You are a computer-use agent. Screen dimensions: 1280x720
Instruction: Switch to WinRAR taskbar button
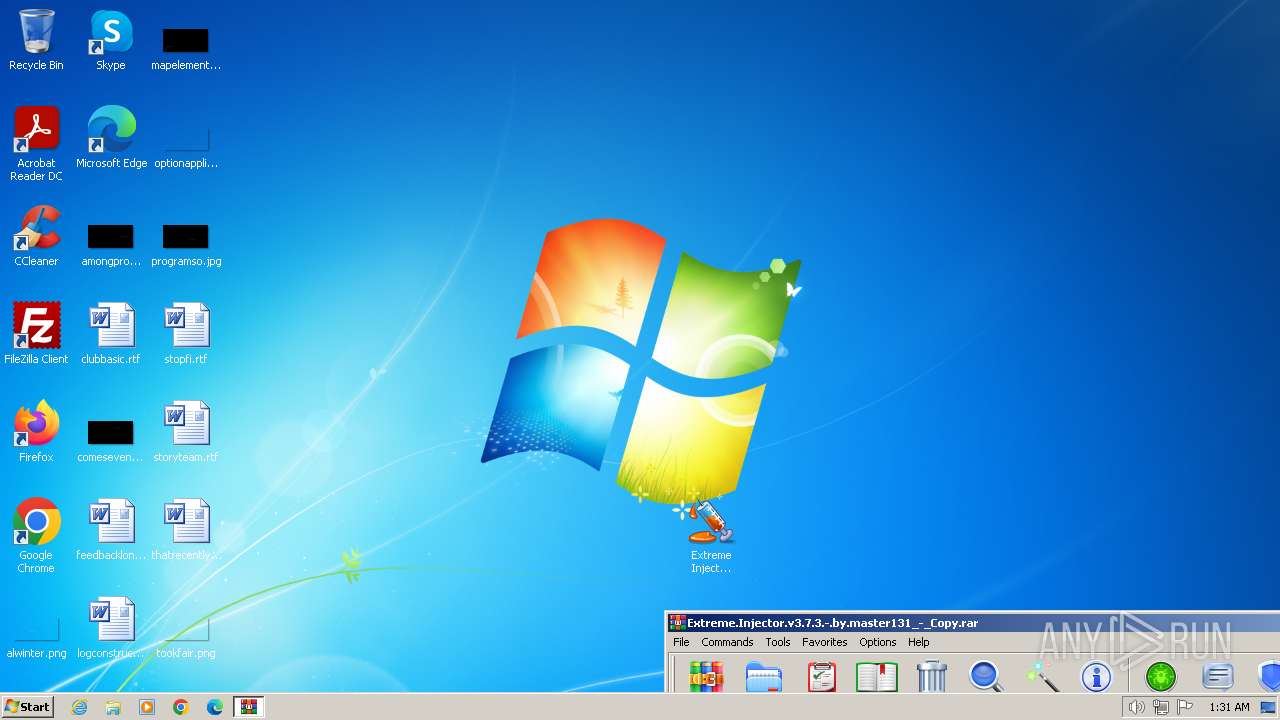point(248,707)
